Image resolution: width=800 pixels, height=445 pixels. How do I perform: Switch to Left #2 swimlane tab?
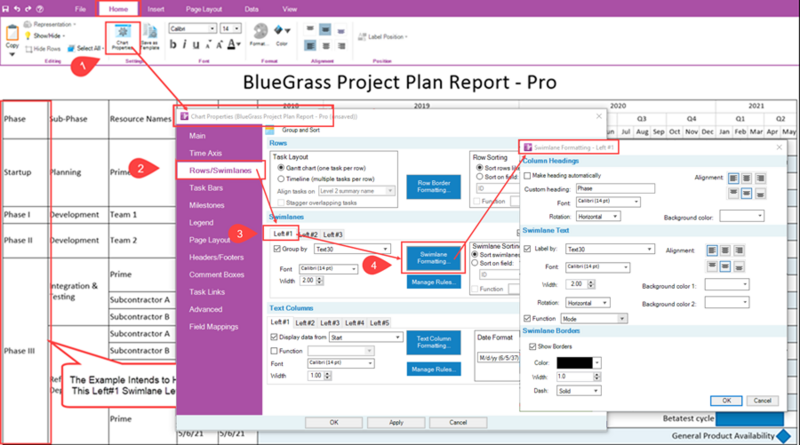click(x=308, y=234)
